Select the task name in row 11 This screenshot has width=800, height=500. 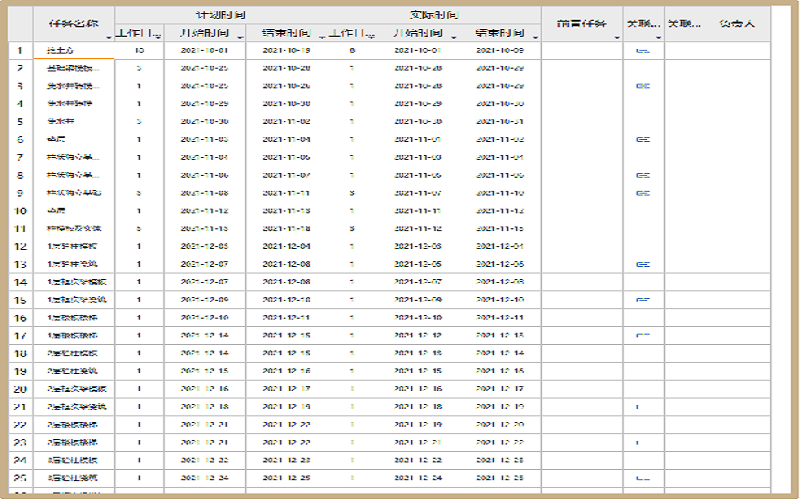click(x=74, y=229)
